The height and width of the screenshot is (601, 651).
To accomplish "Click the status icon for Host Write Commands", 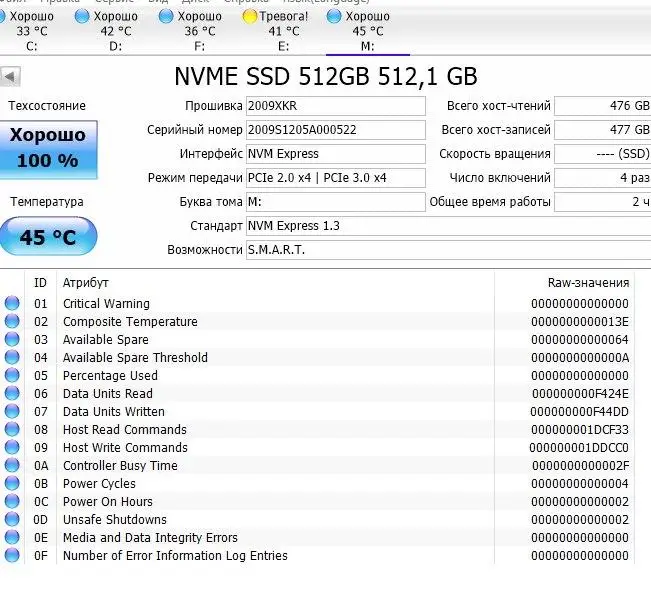I will (x=12, y=447).
